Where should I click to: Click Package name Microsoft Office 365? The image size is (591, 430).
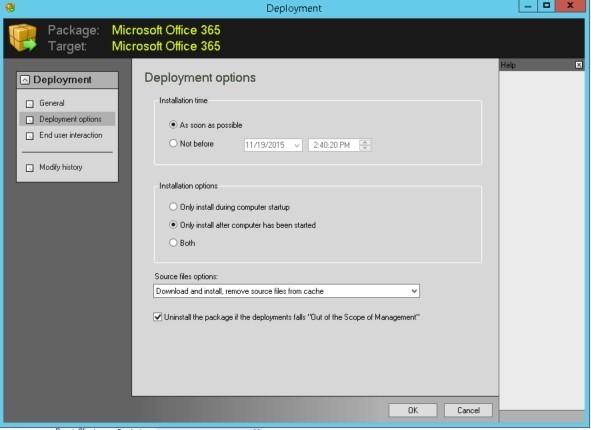166,30
